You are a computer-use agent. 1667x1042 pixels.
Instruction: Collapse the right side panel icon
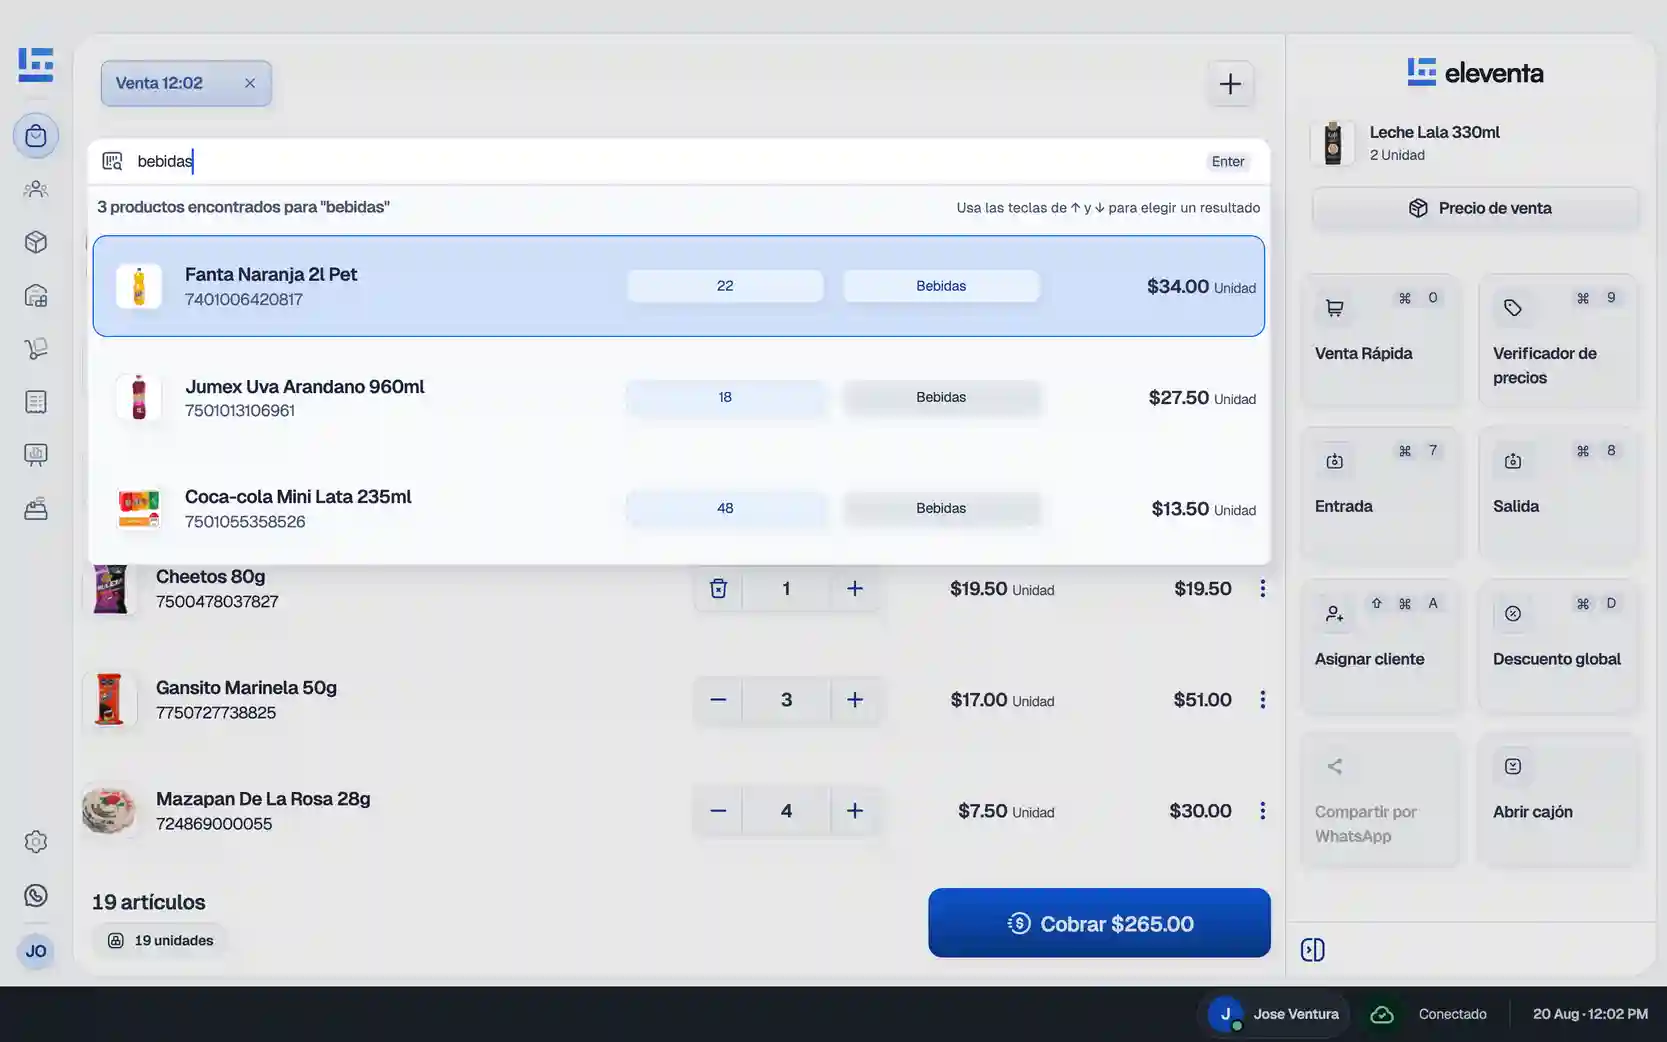tap(1313, 950)
